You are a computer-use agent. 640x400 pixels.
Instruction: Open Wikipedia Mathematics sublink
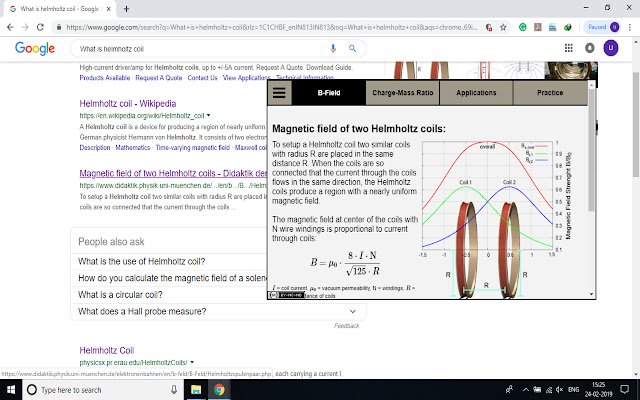[x=133, y=147]
